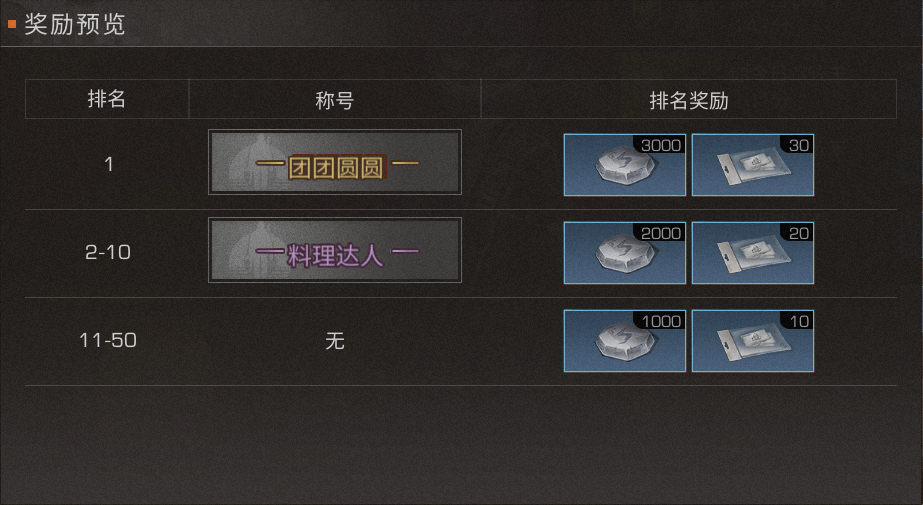Screen dimensions: 923x505
Task: View the 团团圆圆 title badge
Action: [x=335, y=162]
